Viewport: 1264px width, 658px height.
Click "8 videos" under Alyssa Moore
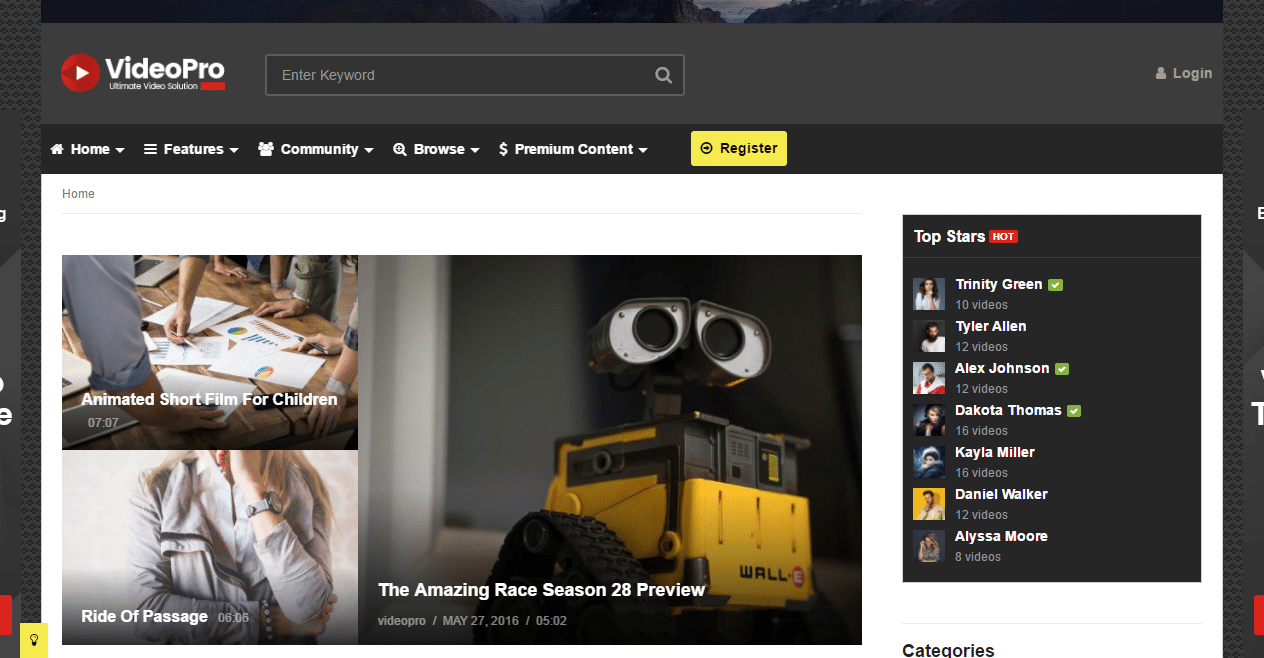click(x=978, y=557)
